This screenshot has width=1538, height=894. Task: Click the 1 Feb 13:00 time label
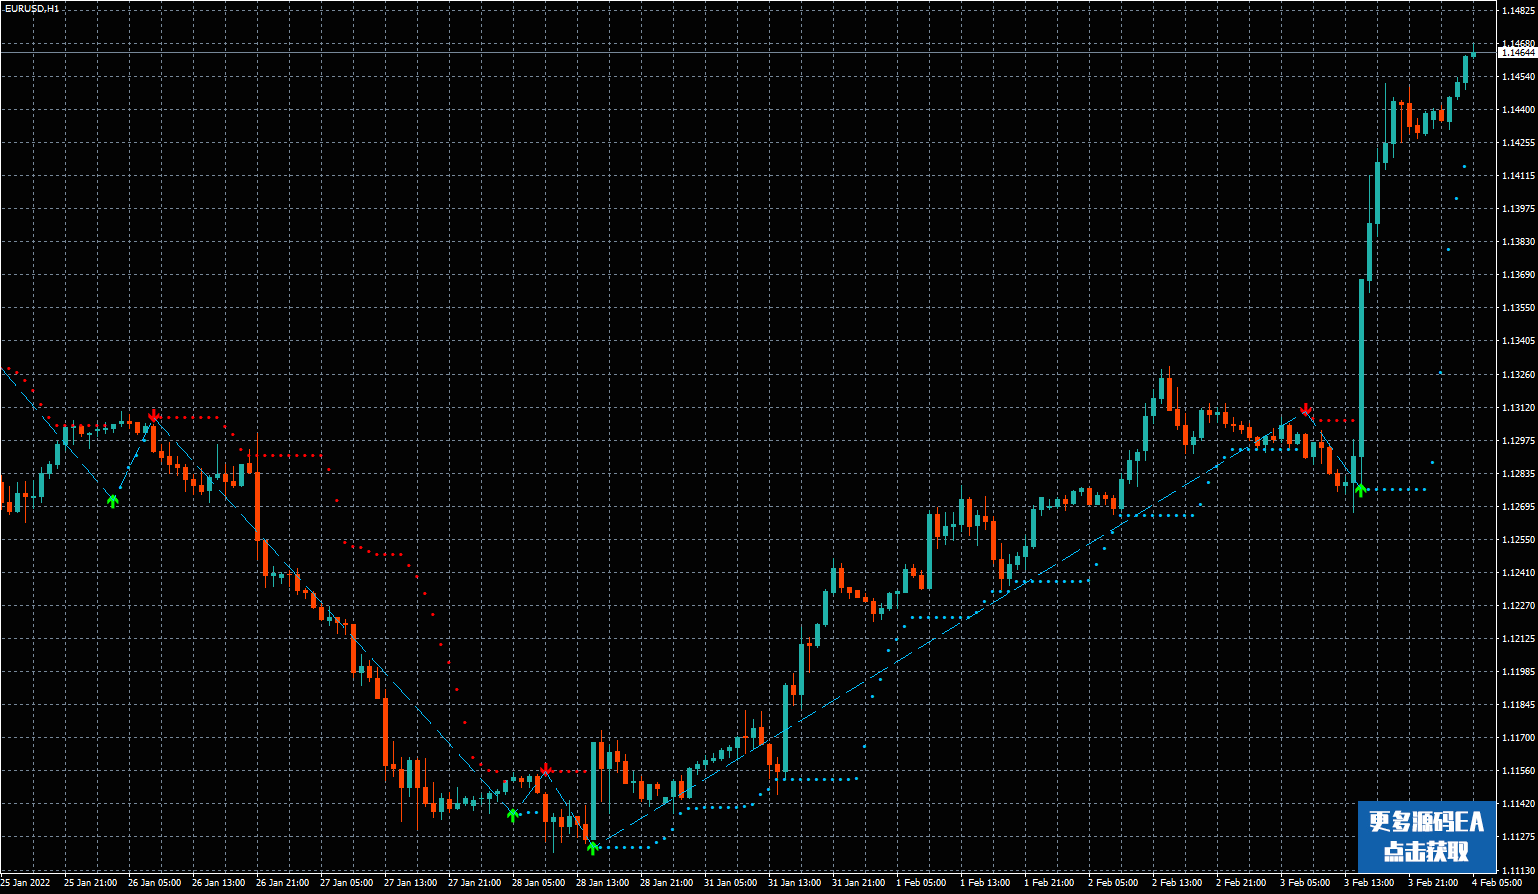(985, 883)
